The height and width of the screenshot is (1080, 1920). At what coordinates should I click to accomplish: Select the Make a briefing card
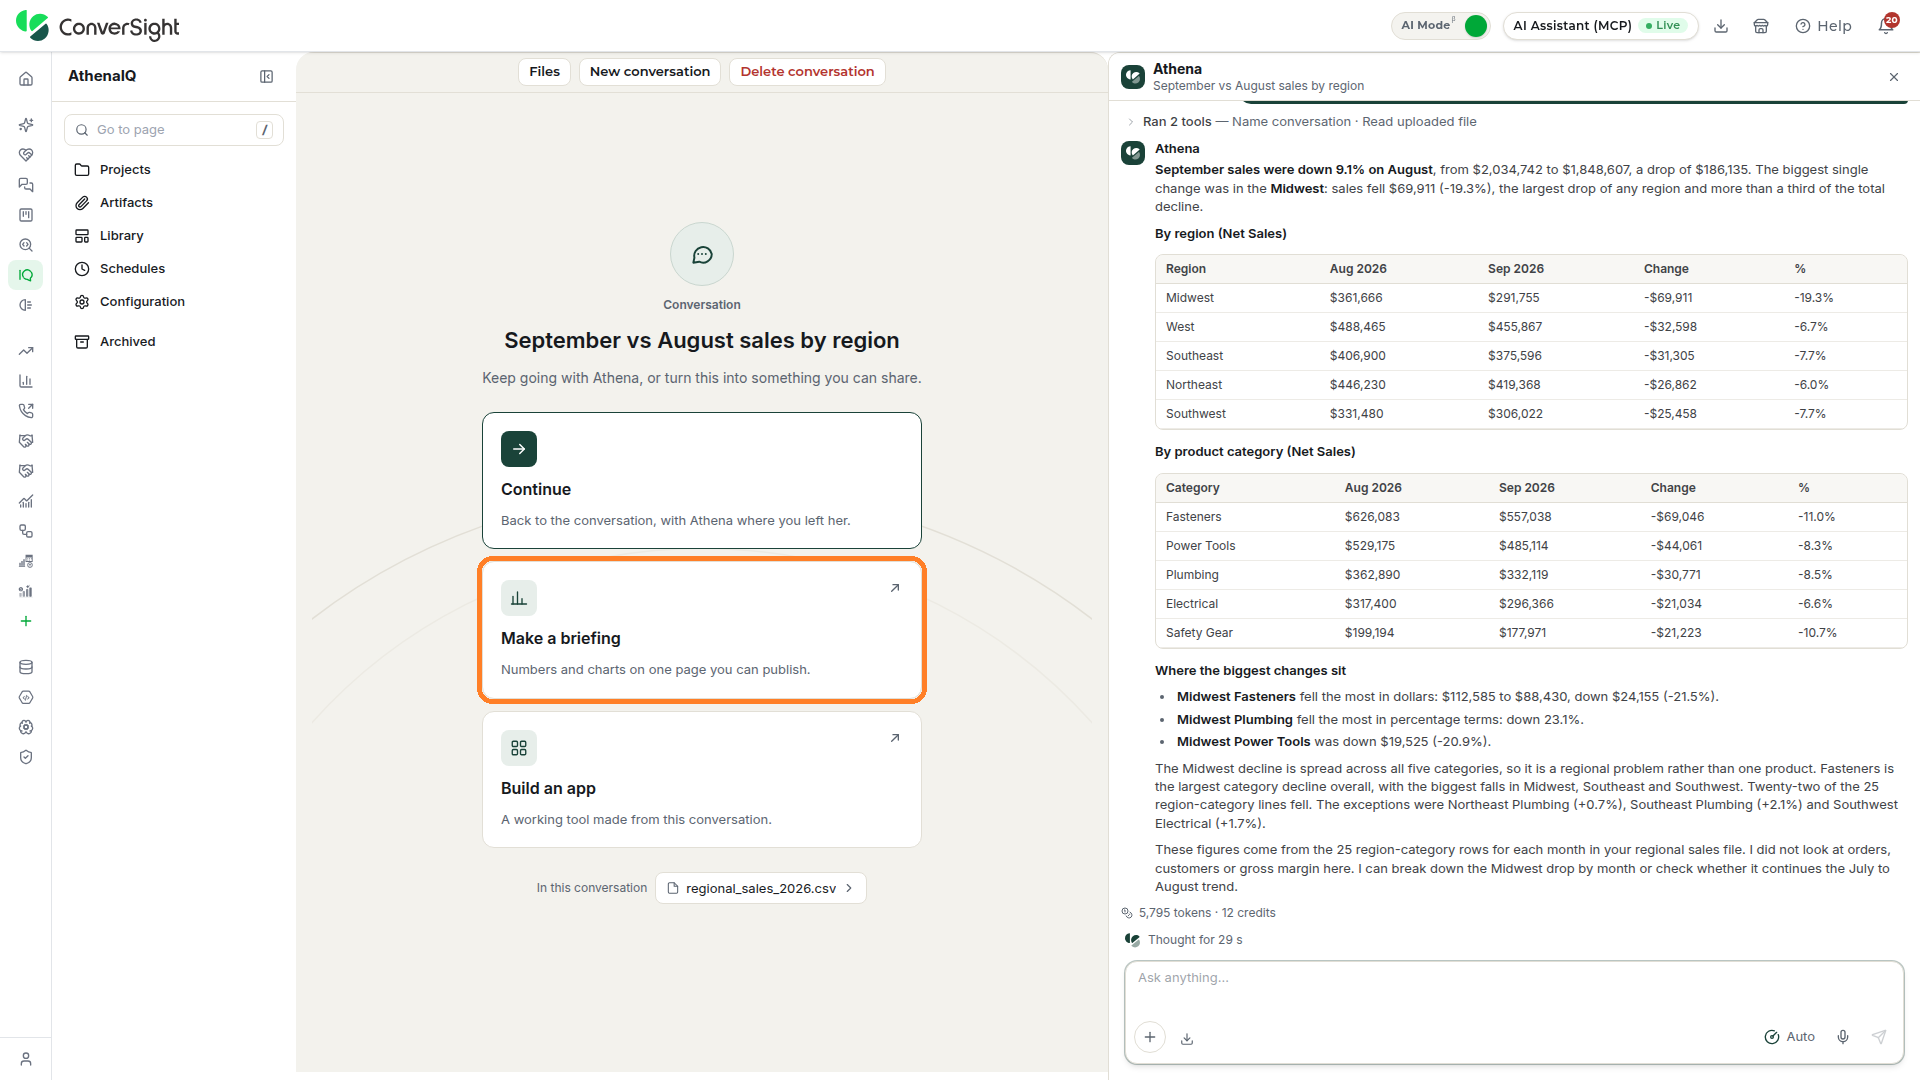(702, 630)
